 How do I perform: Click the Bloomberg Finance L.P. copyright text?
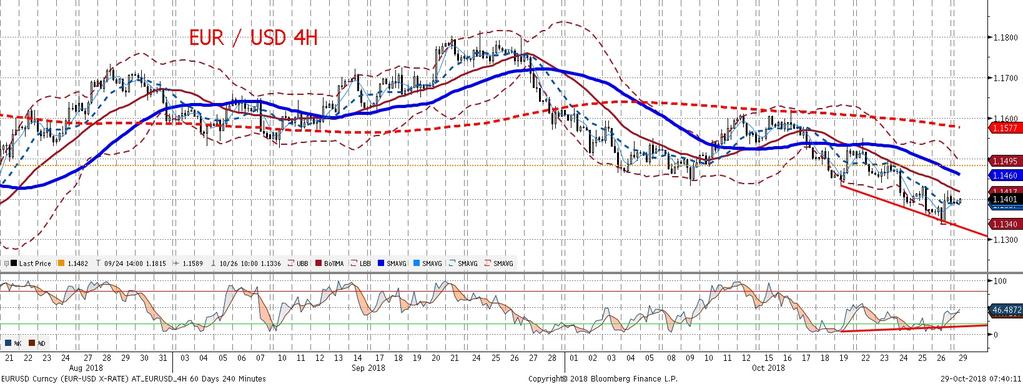[x=602, y=378]
